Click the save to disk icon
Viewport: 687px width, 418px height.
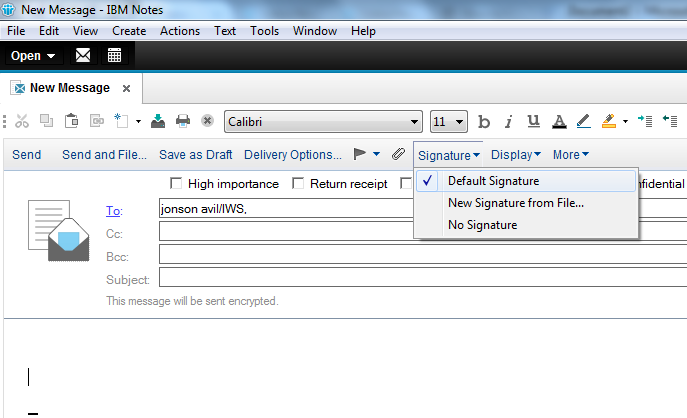(158, 120)
